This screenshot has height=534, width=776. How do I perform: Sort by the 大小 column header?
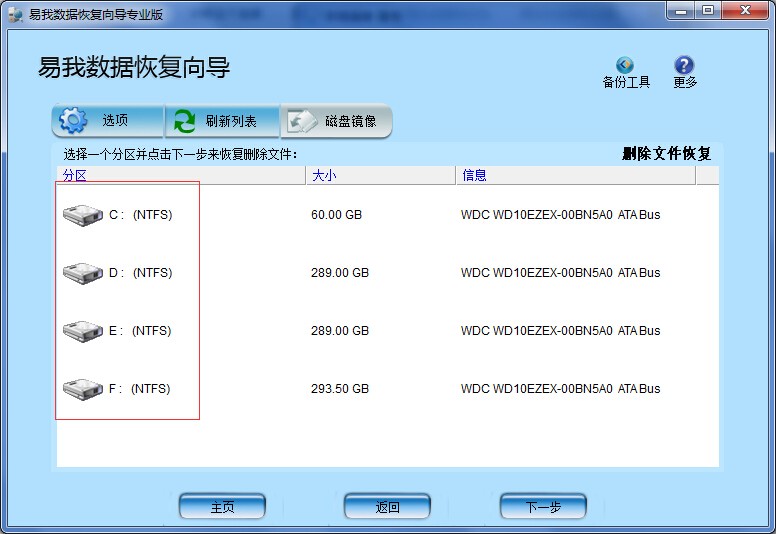(x=381, y=175)
